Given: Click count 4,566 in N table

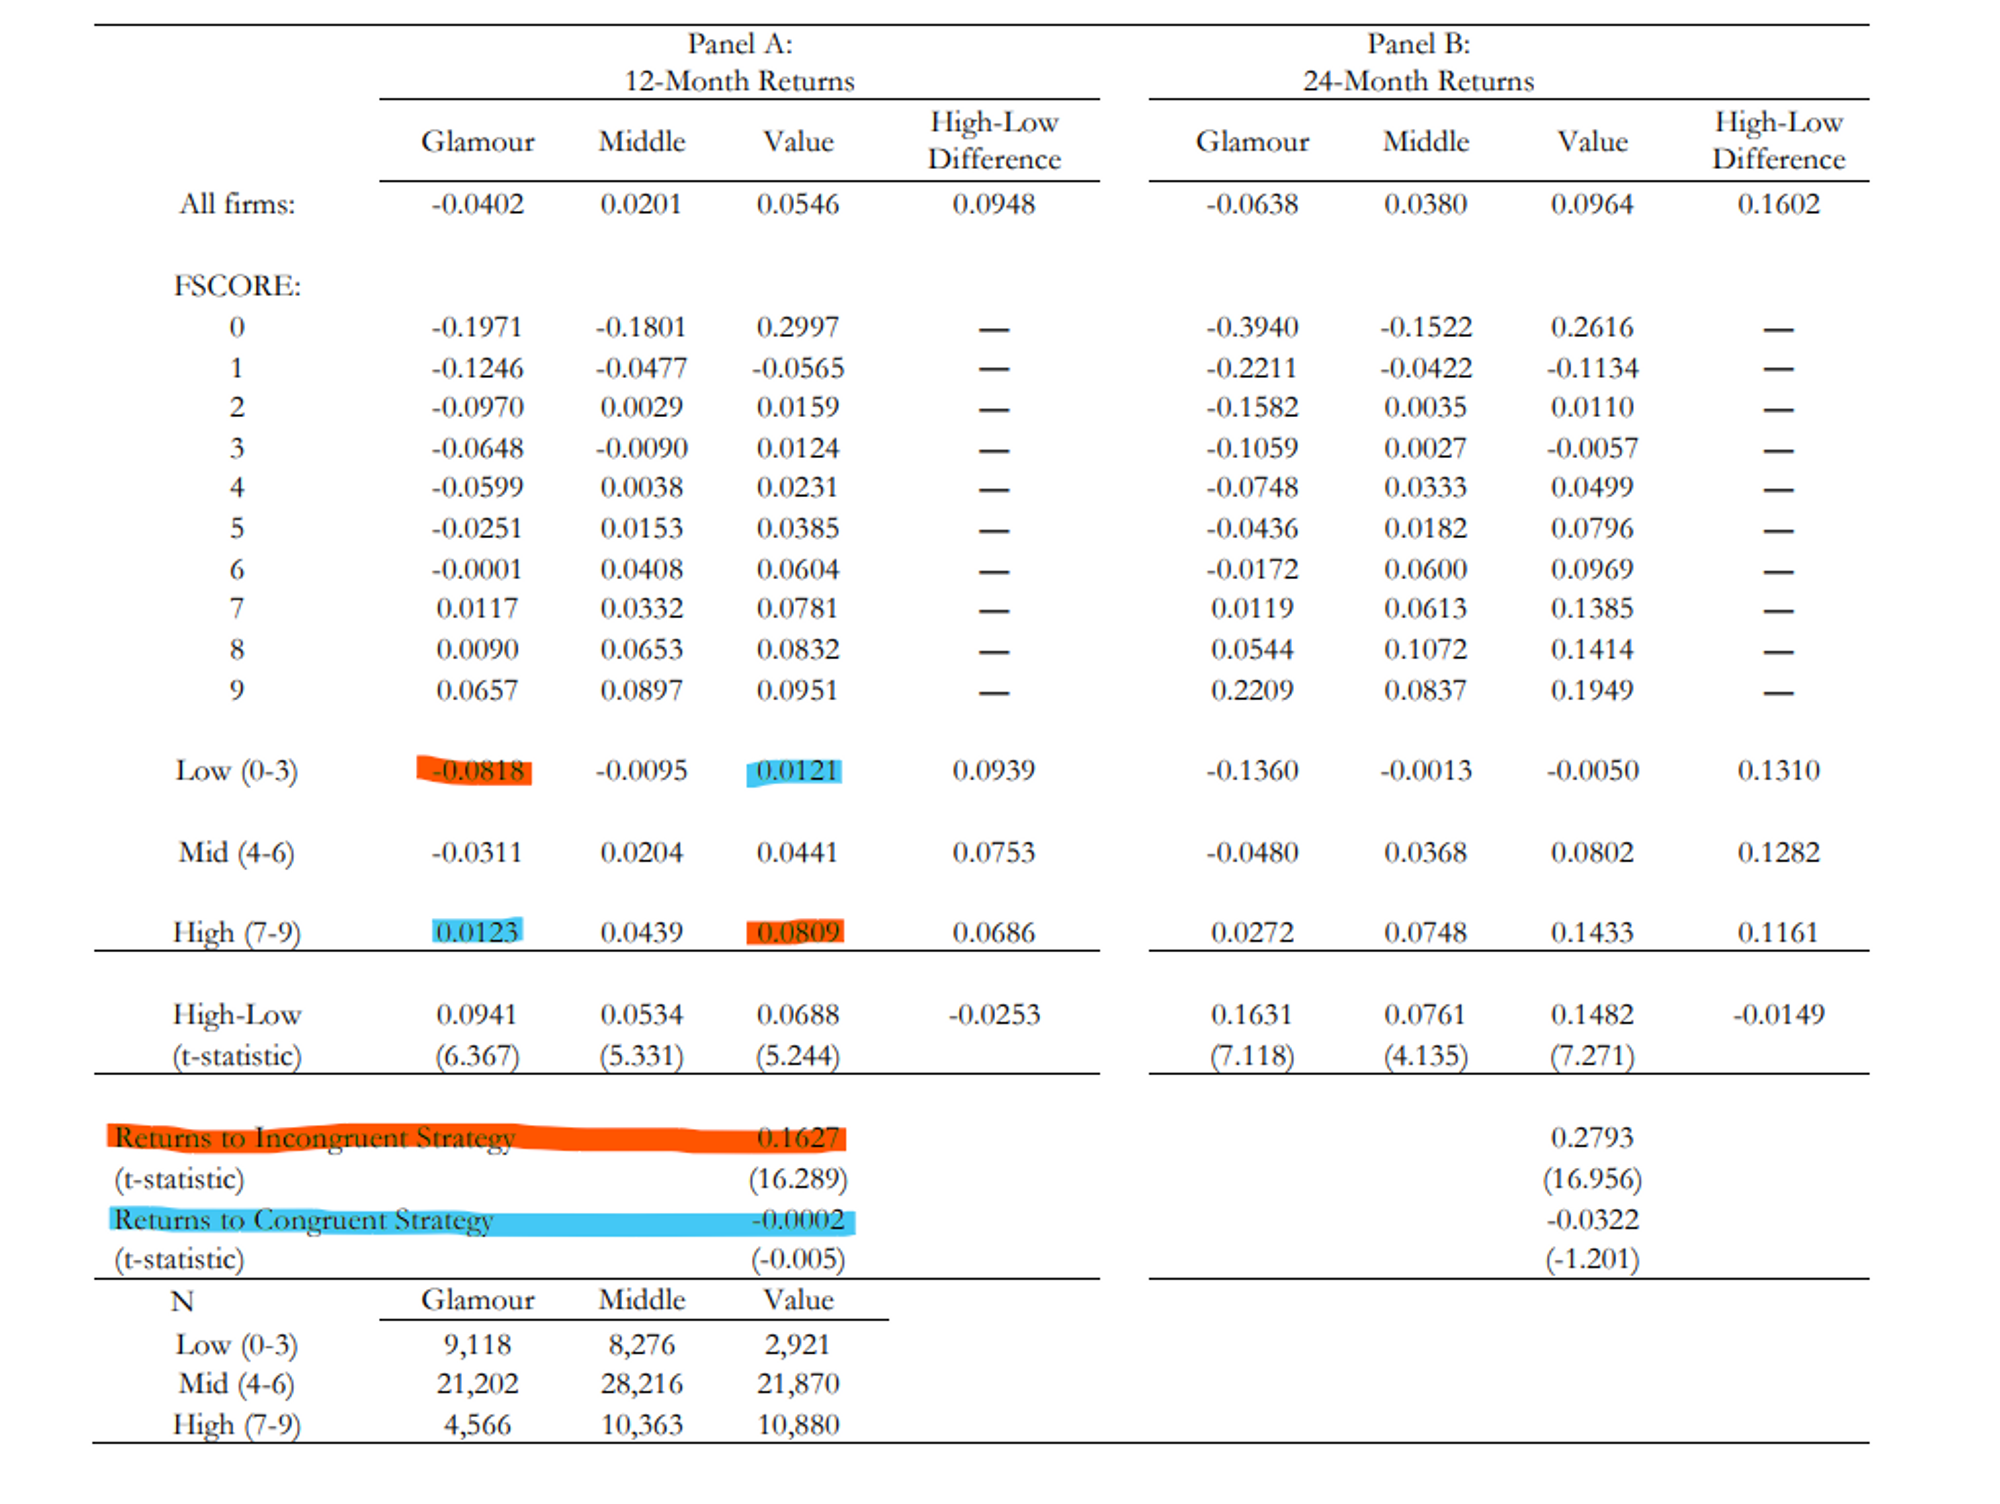Looking at the screenshot, I should click(477, 1425).
